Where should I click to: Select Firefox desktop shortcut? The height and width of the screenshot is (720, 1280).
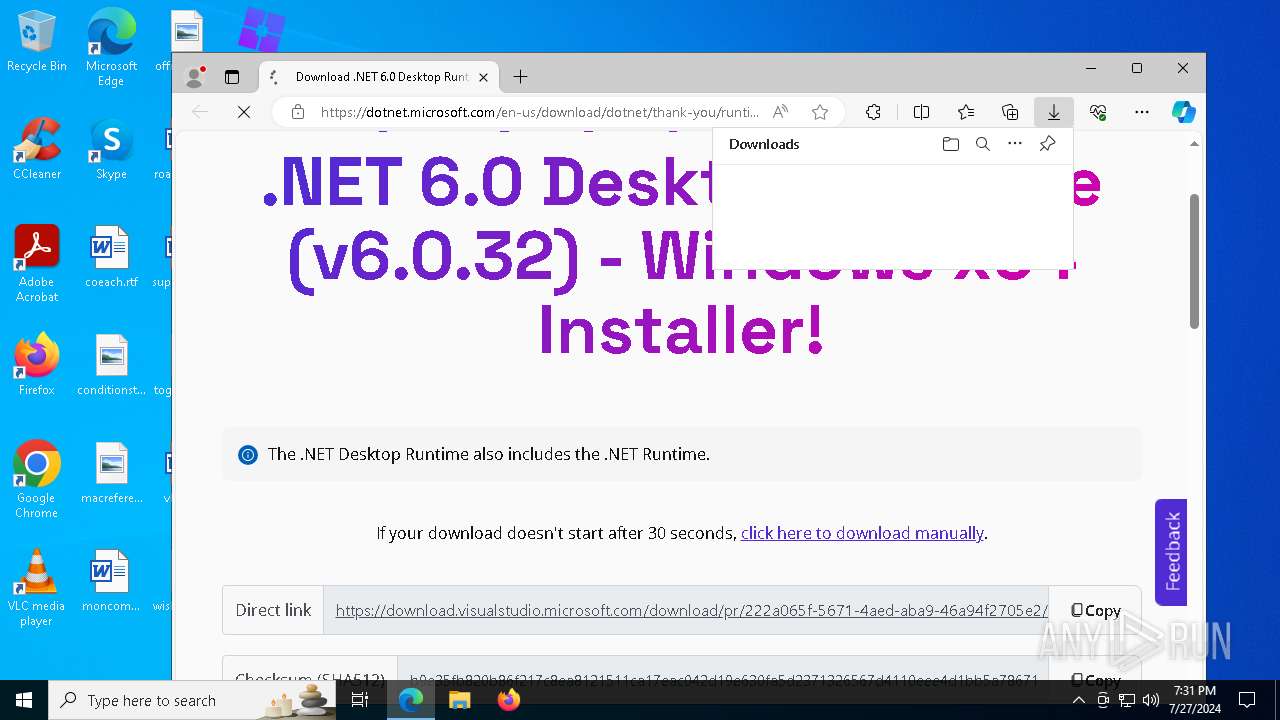point(37,366)
